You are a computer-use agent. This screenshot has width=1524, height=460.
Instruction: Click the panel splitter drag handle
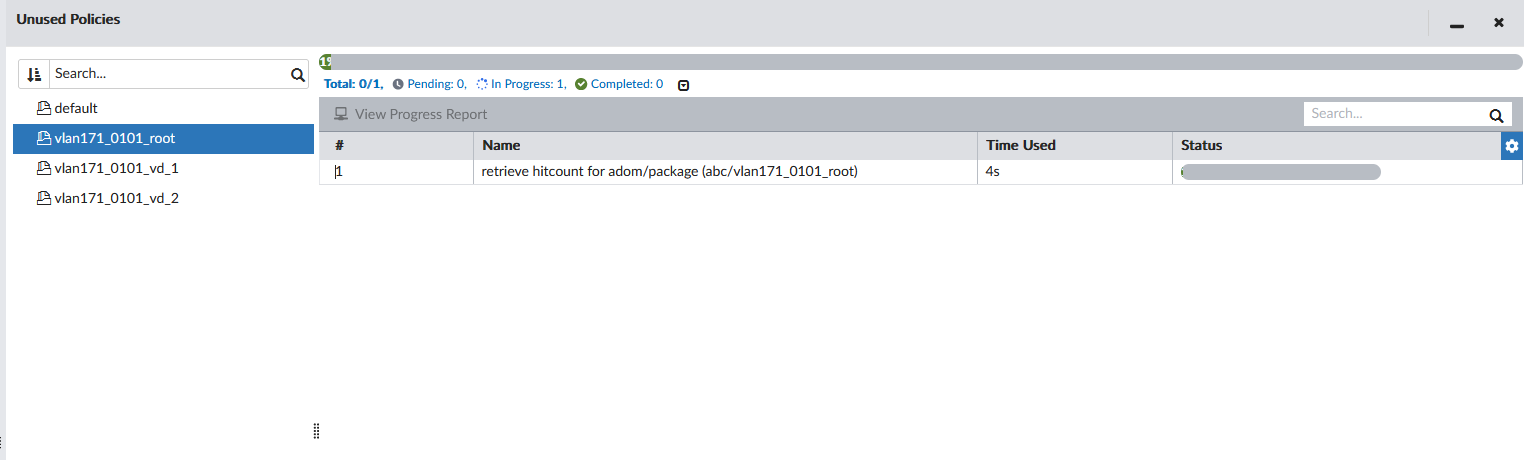click(x=316, y=431)
